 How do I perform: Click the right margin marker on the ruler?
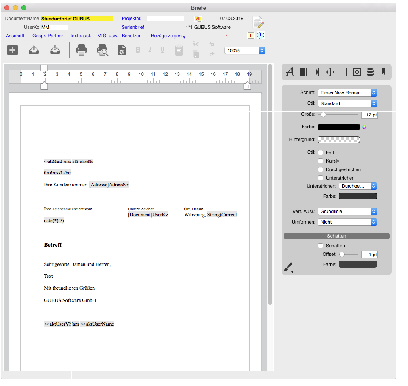click(247, 86)
